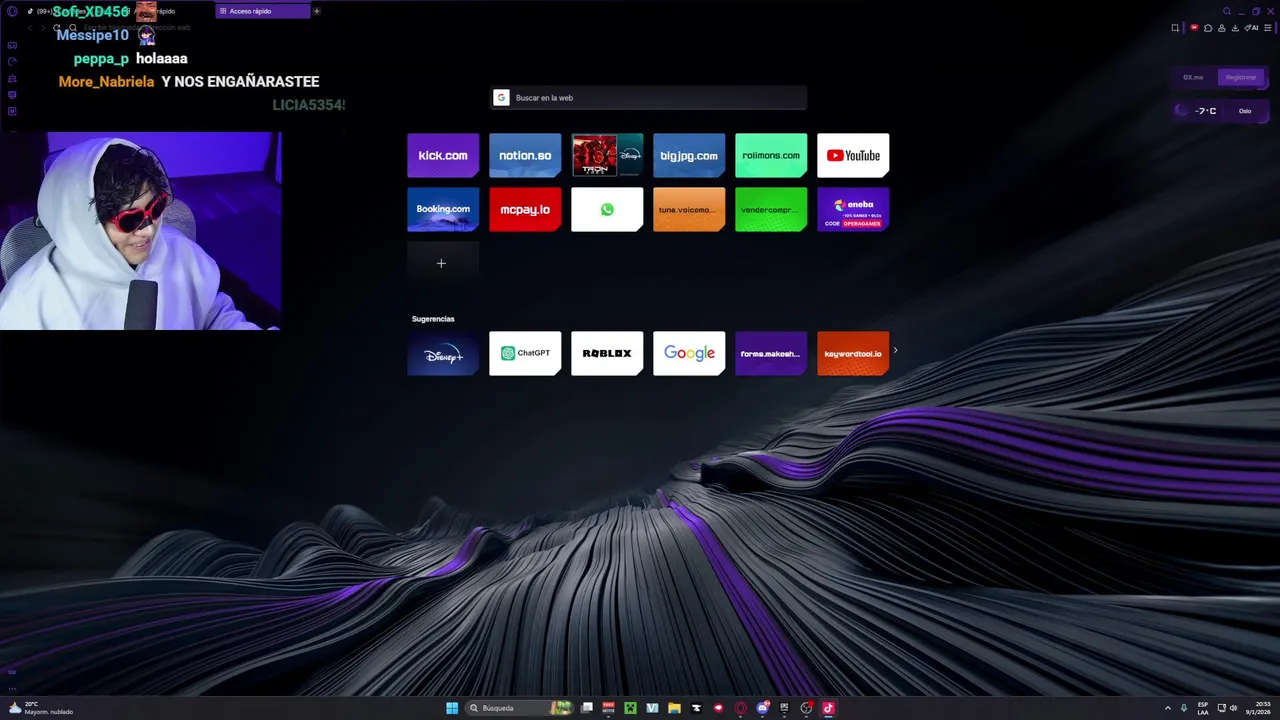Open the Booking.com speed dial tile

(443, 209)
